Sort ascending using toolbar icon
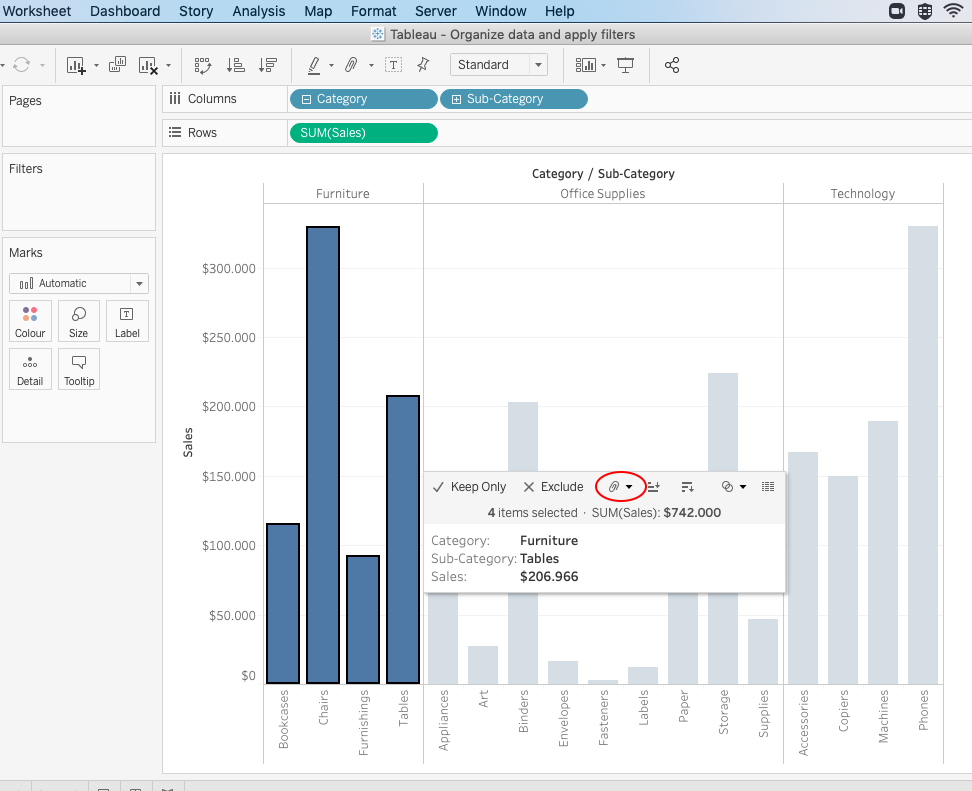The width and height of the screenshot is (972, 791). tap(235, 65)
